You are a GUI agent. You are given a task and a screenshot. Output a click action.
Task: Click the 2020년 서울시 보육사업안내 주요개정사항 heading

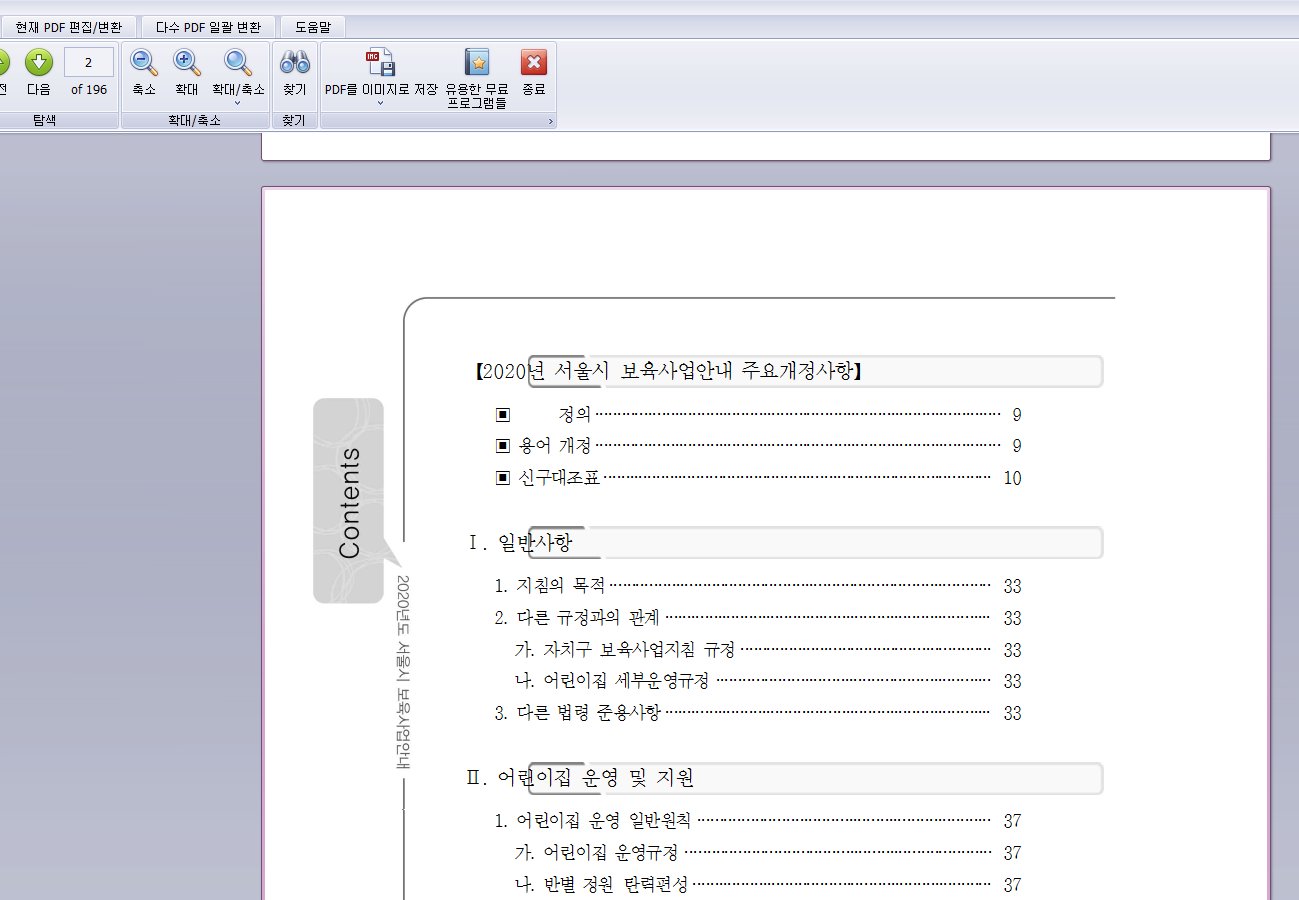[669, 371]
